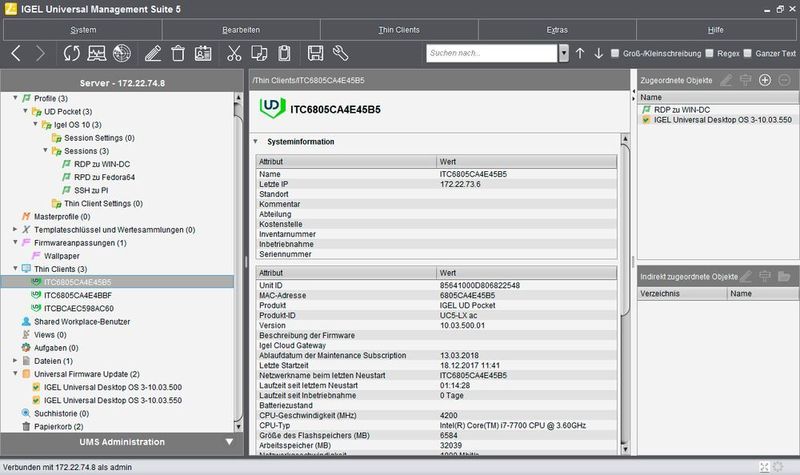Jump to next search result with the down arrow
The image size is (800, 475).
click(x=598, y=53)
